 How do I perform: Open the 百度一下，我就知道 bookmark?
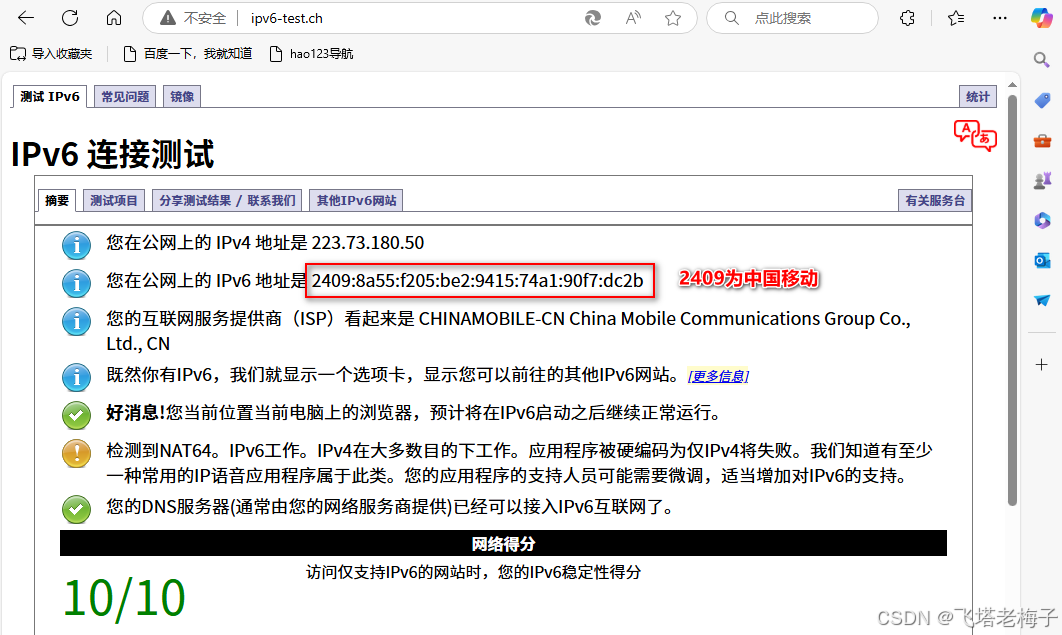(188, 53)
